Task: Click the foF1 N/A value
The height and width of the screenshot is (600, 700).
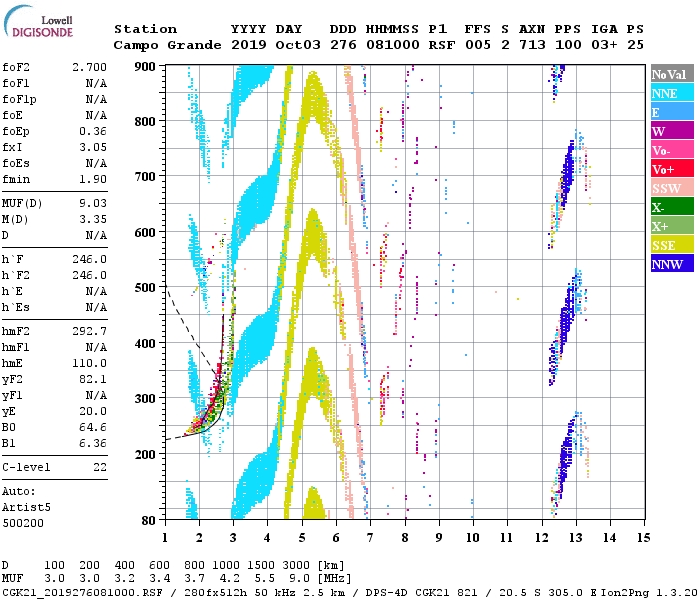Action: [96, 83]
